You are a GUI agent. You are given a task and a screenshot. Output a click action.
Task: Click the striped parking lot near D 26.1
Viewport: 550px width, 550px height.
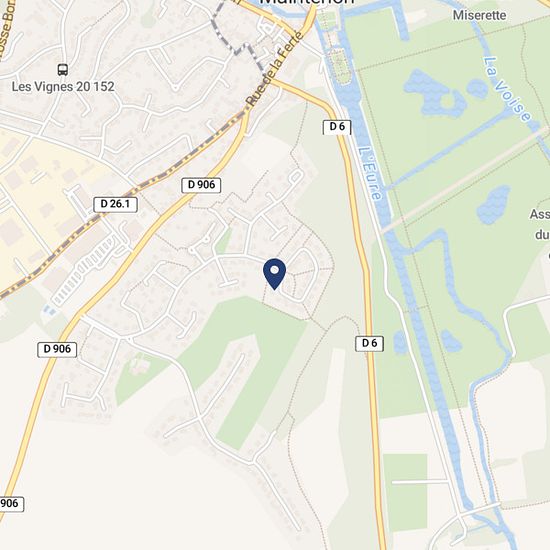click(x=84, y=268)
